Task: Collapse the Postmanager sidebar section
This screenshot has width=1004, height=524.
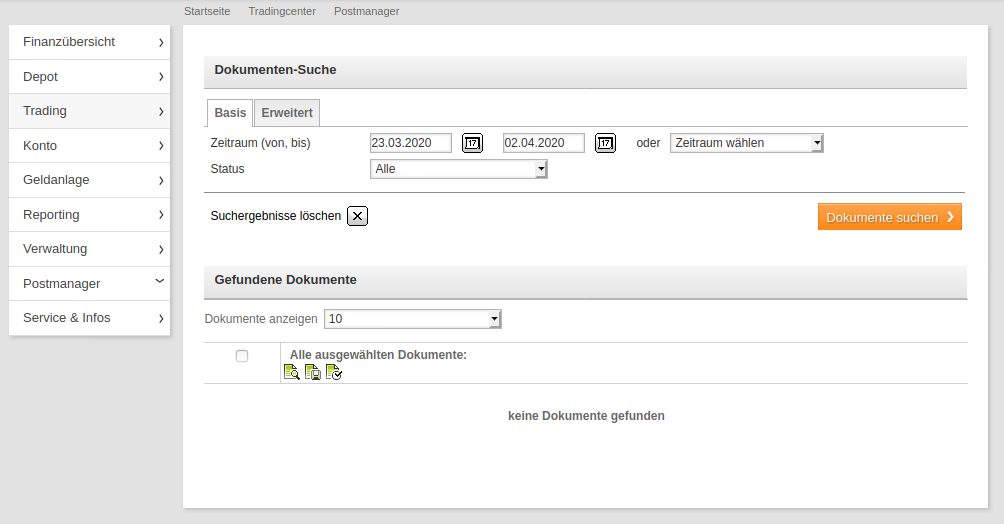Action: 160,283
